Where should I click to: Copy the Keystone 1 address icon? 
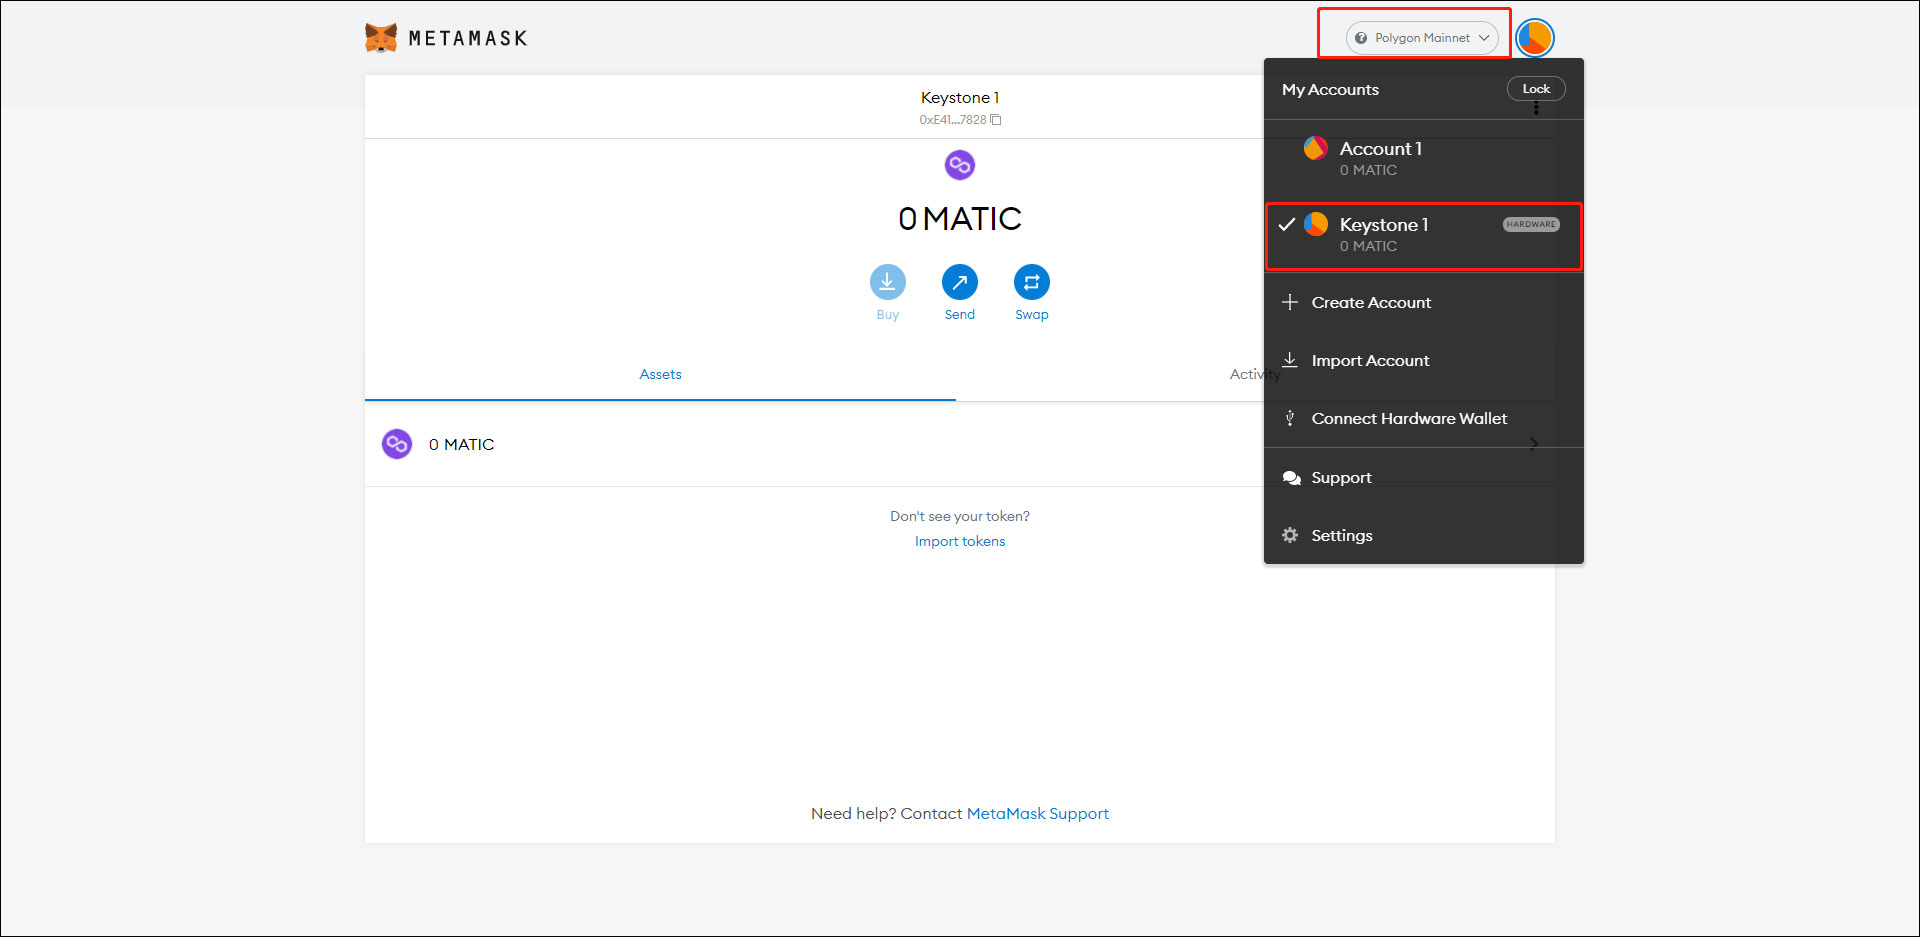pos(996,120)
